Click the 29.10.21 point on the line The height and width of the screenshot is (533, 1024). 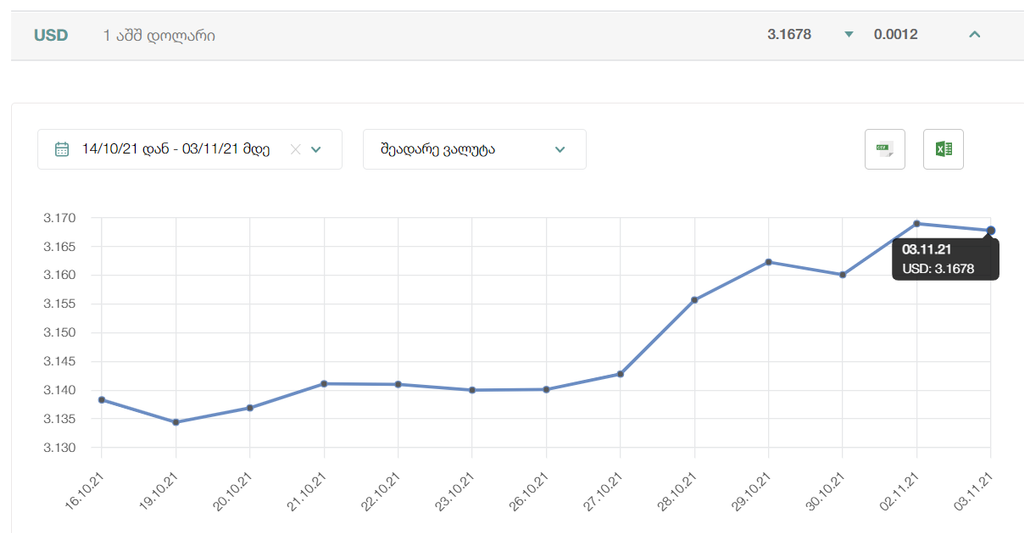click(x=768, y=262)
